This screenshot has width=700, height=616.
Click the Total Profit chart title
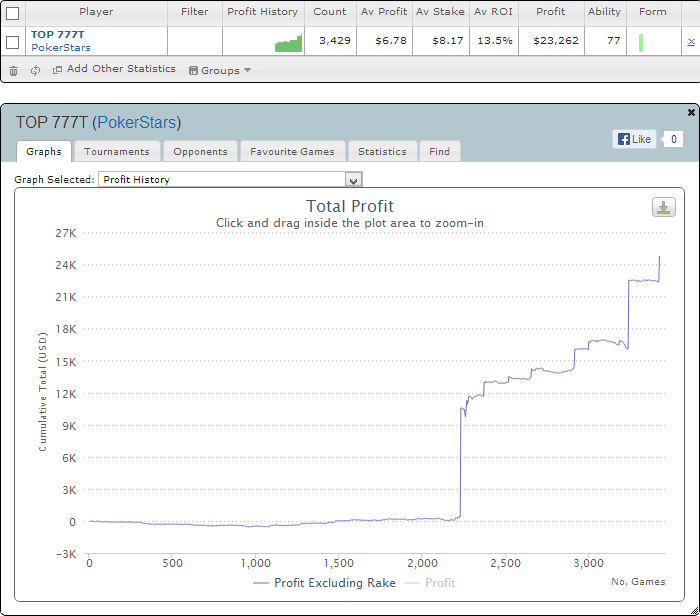tap(350, 207)
